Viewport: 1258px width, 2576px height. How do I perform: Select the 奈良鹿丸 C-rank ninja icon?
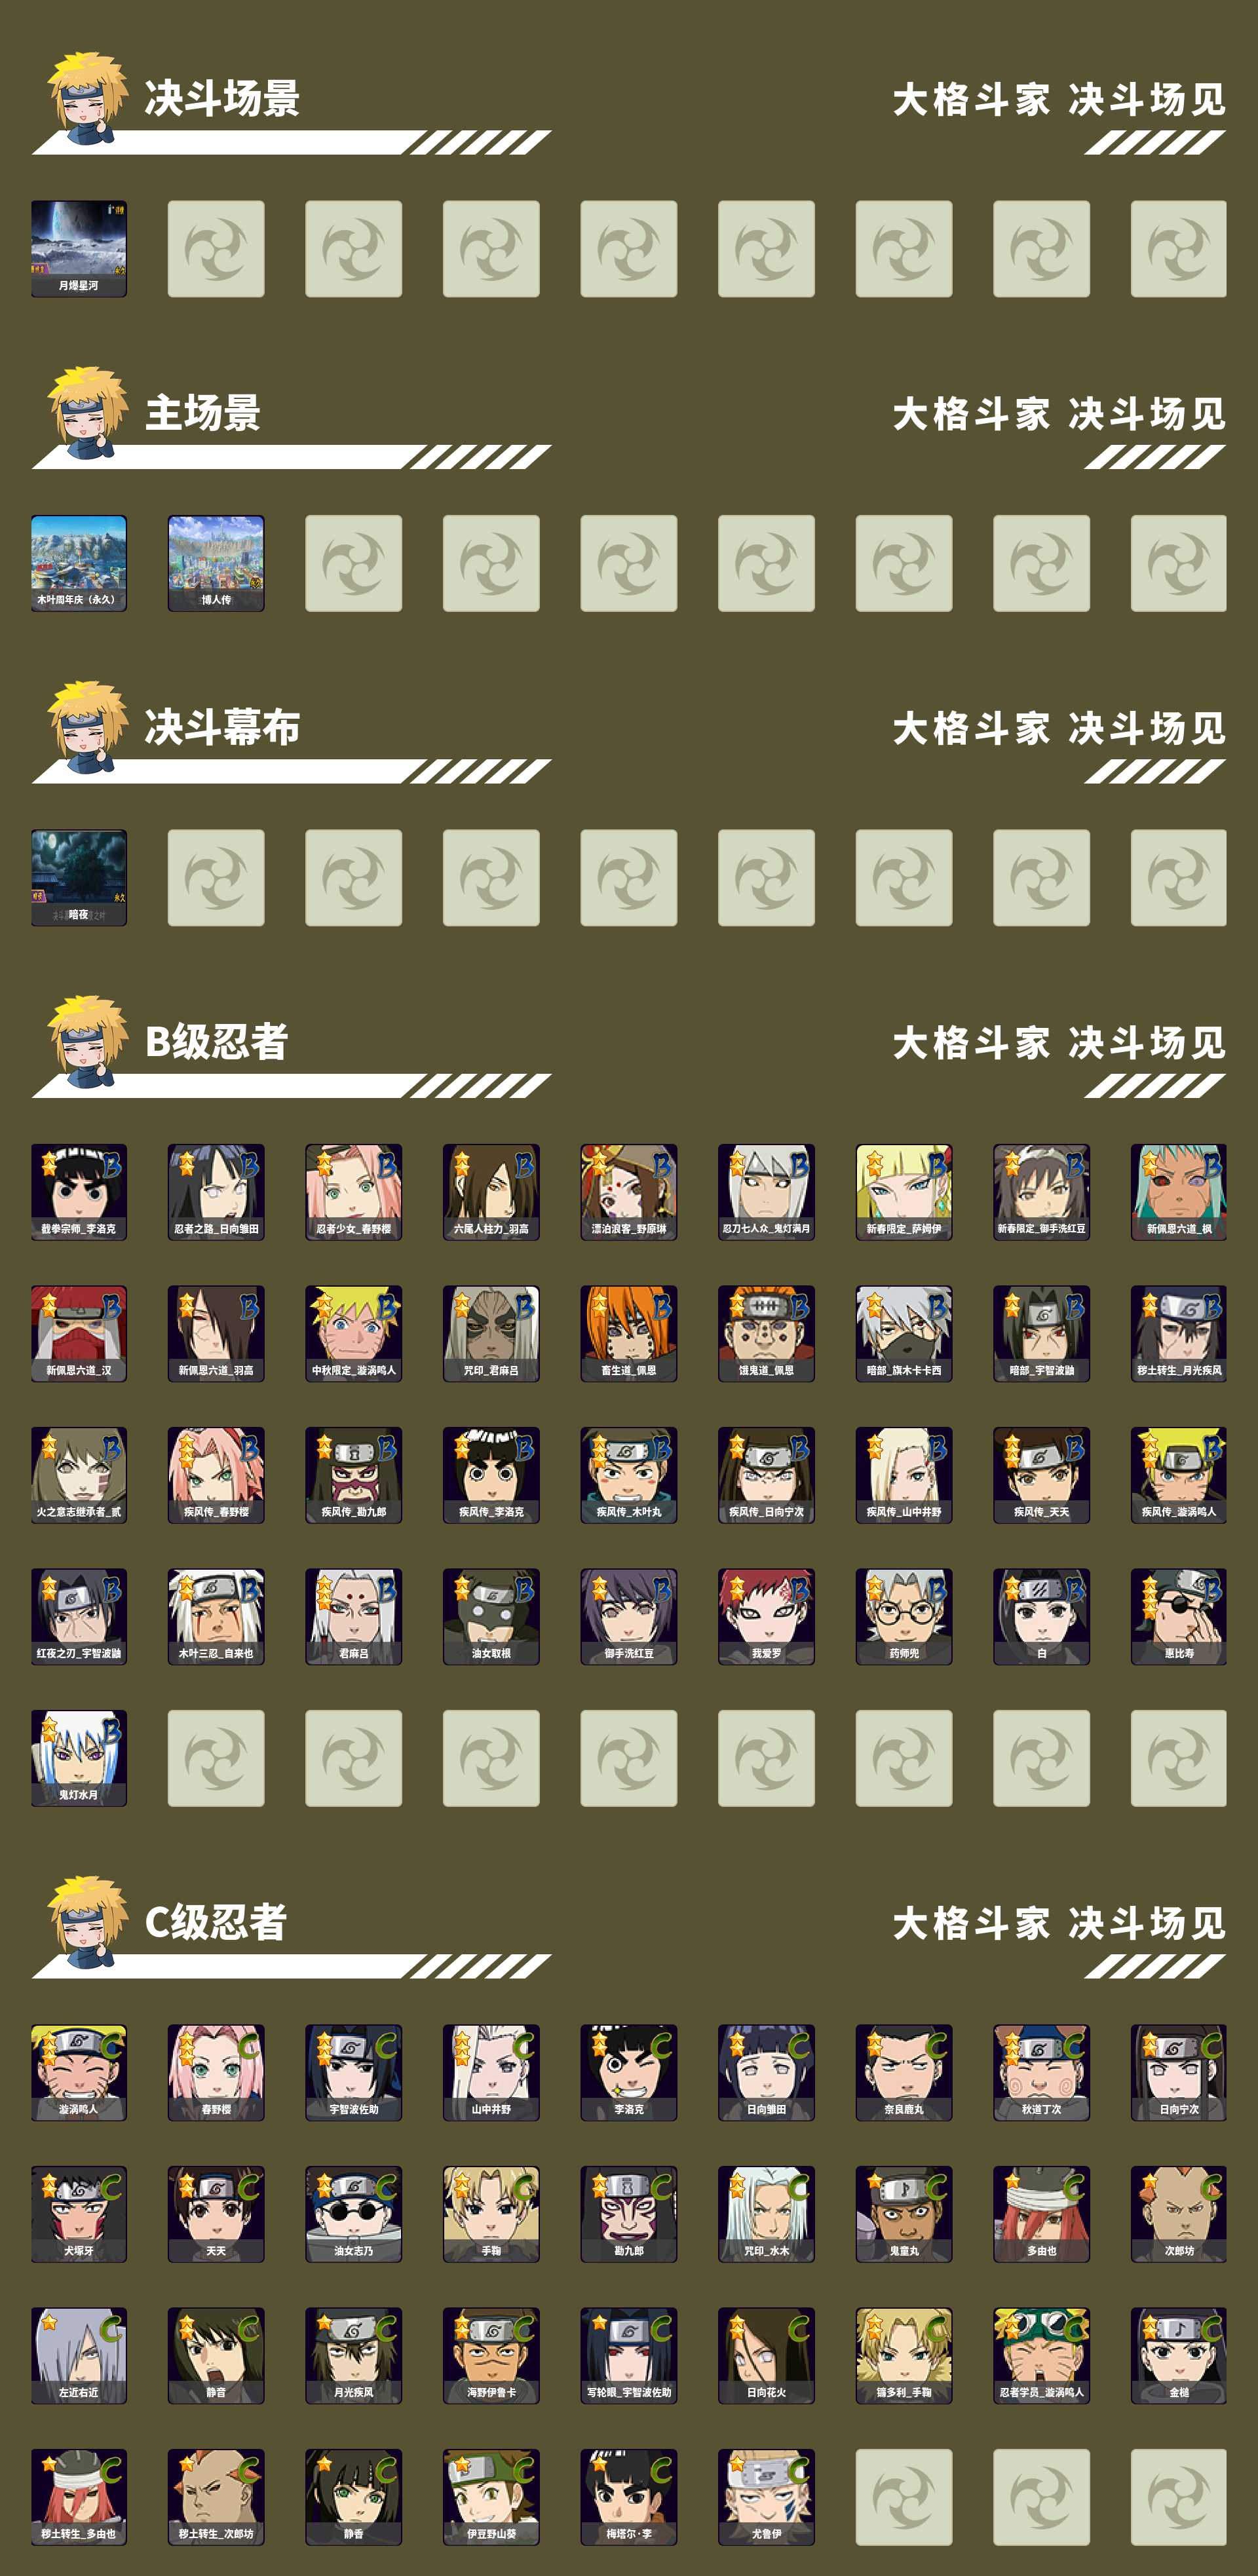(x=904, y=2072)
